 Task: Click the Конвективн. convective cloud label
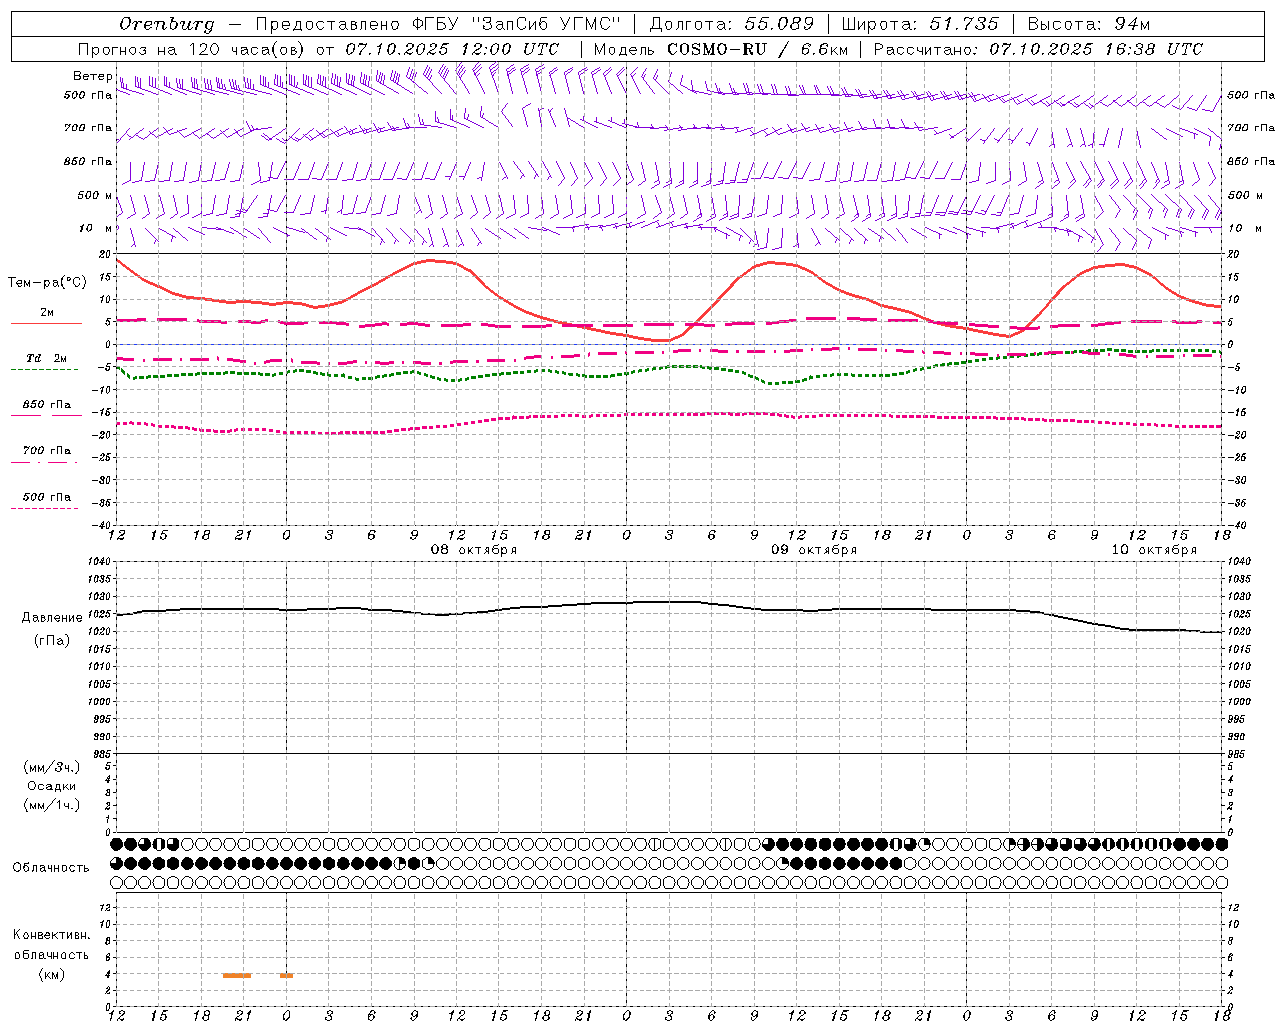[52, 935]
